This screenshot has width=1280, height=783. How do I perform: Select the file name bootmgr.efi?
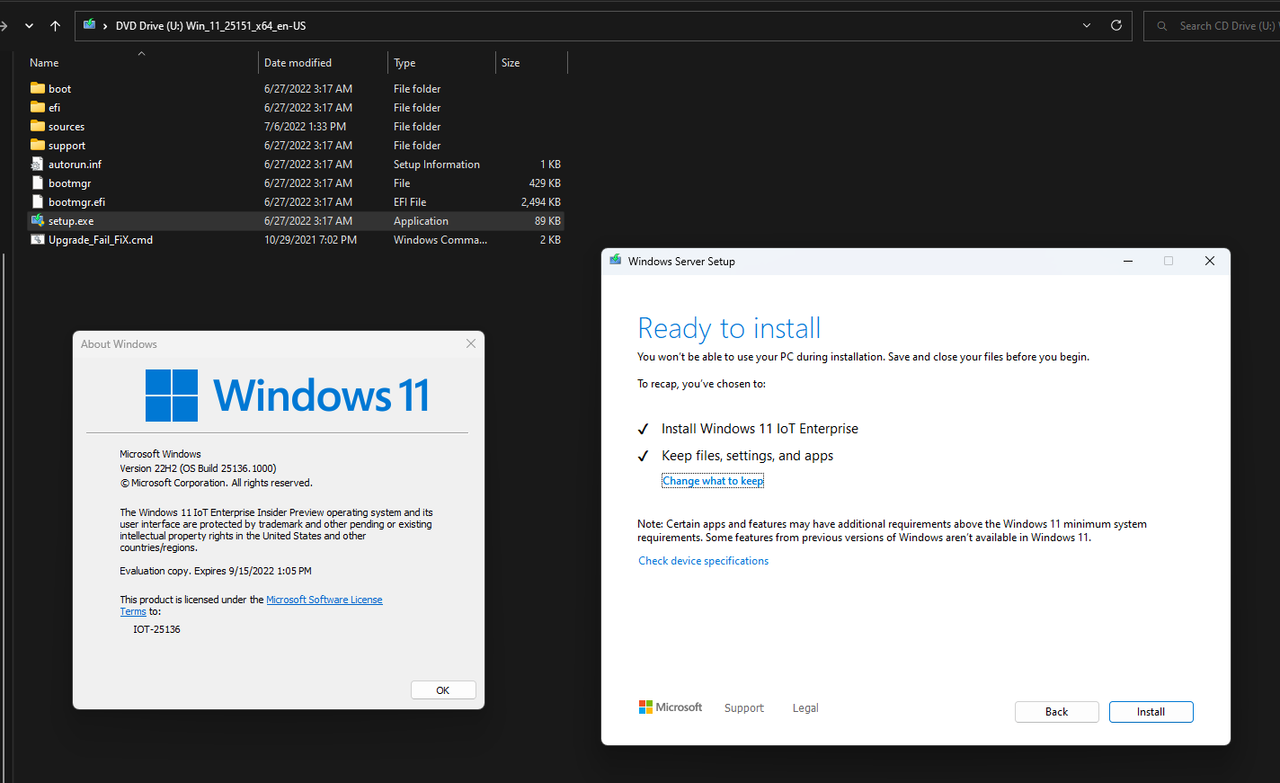tap(77, 202)
